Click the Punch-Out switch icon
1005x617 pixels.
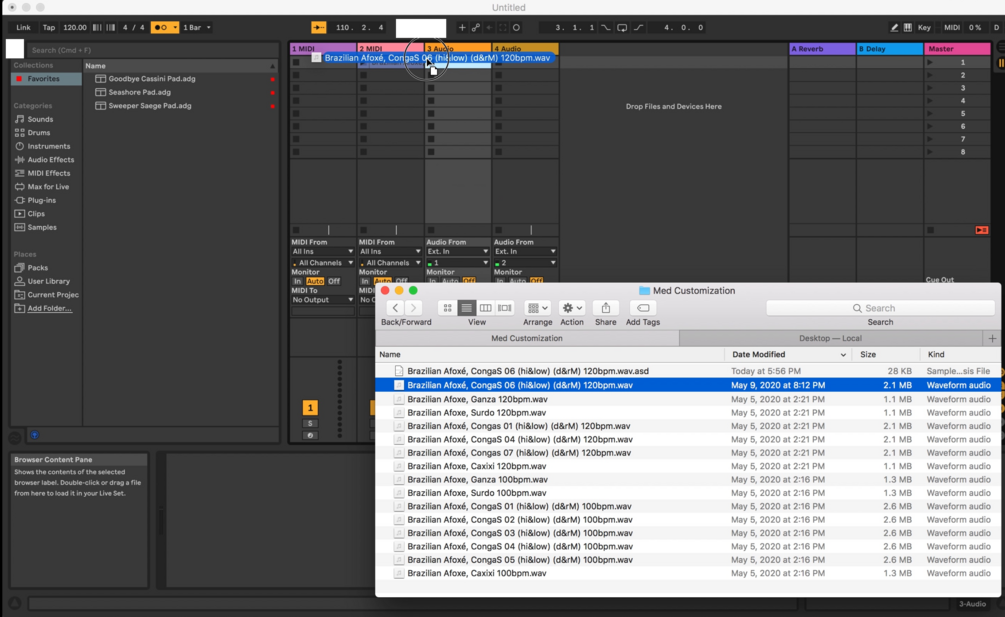[x=638, y=28]
